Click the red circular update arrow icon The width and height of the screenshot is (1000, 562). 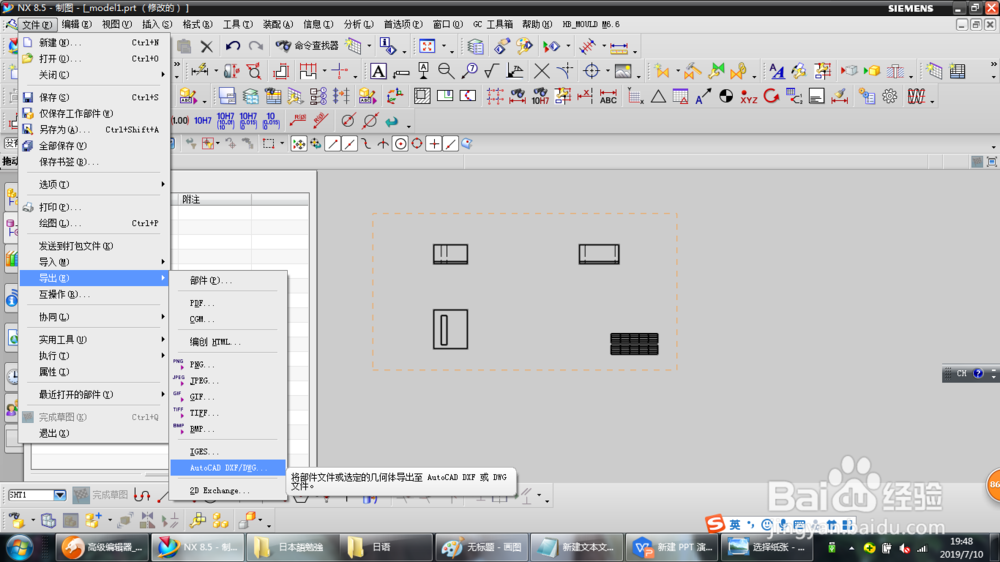click(x=771, y=96)
